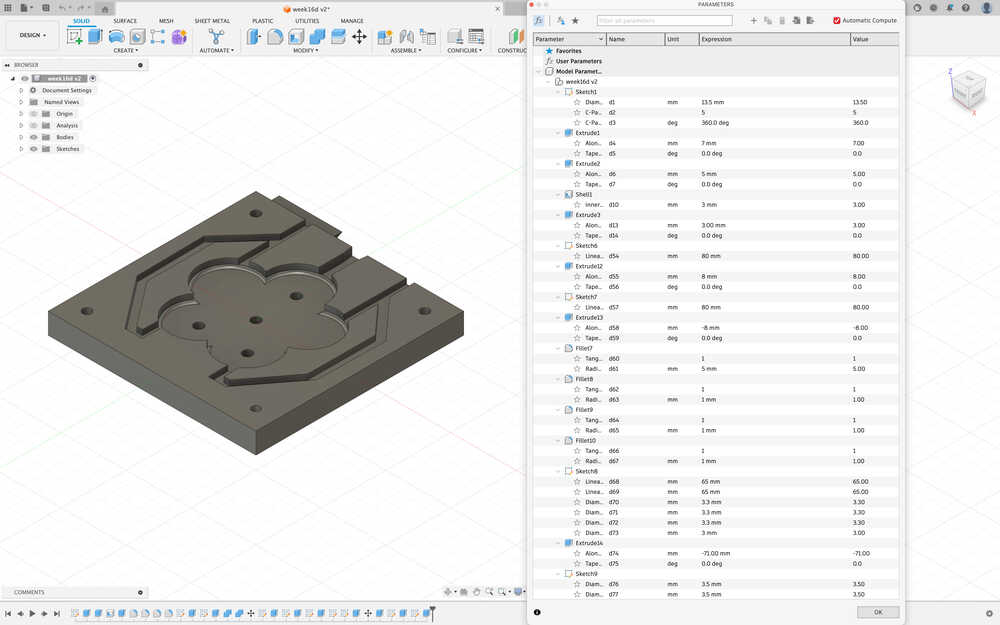Click the add user parameter plus icon
Viewport: 1000px width, 625px height.
point(753,20)
